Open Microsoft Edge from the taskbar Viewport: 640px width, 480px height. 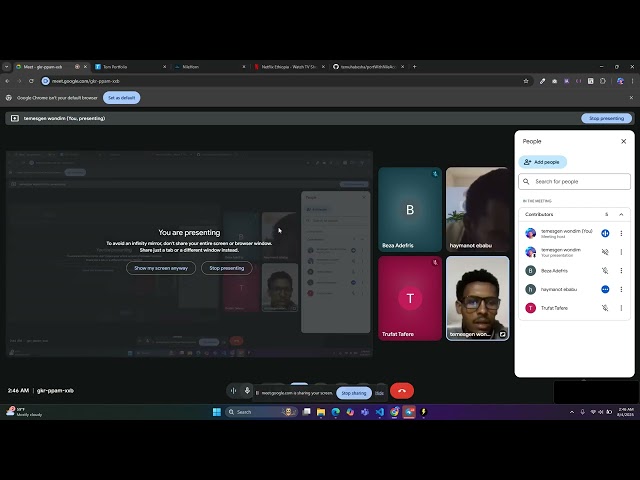[336, 412]
